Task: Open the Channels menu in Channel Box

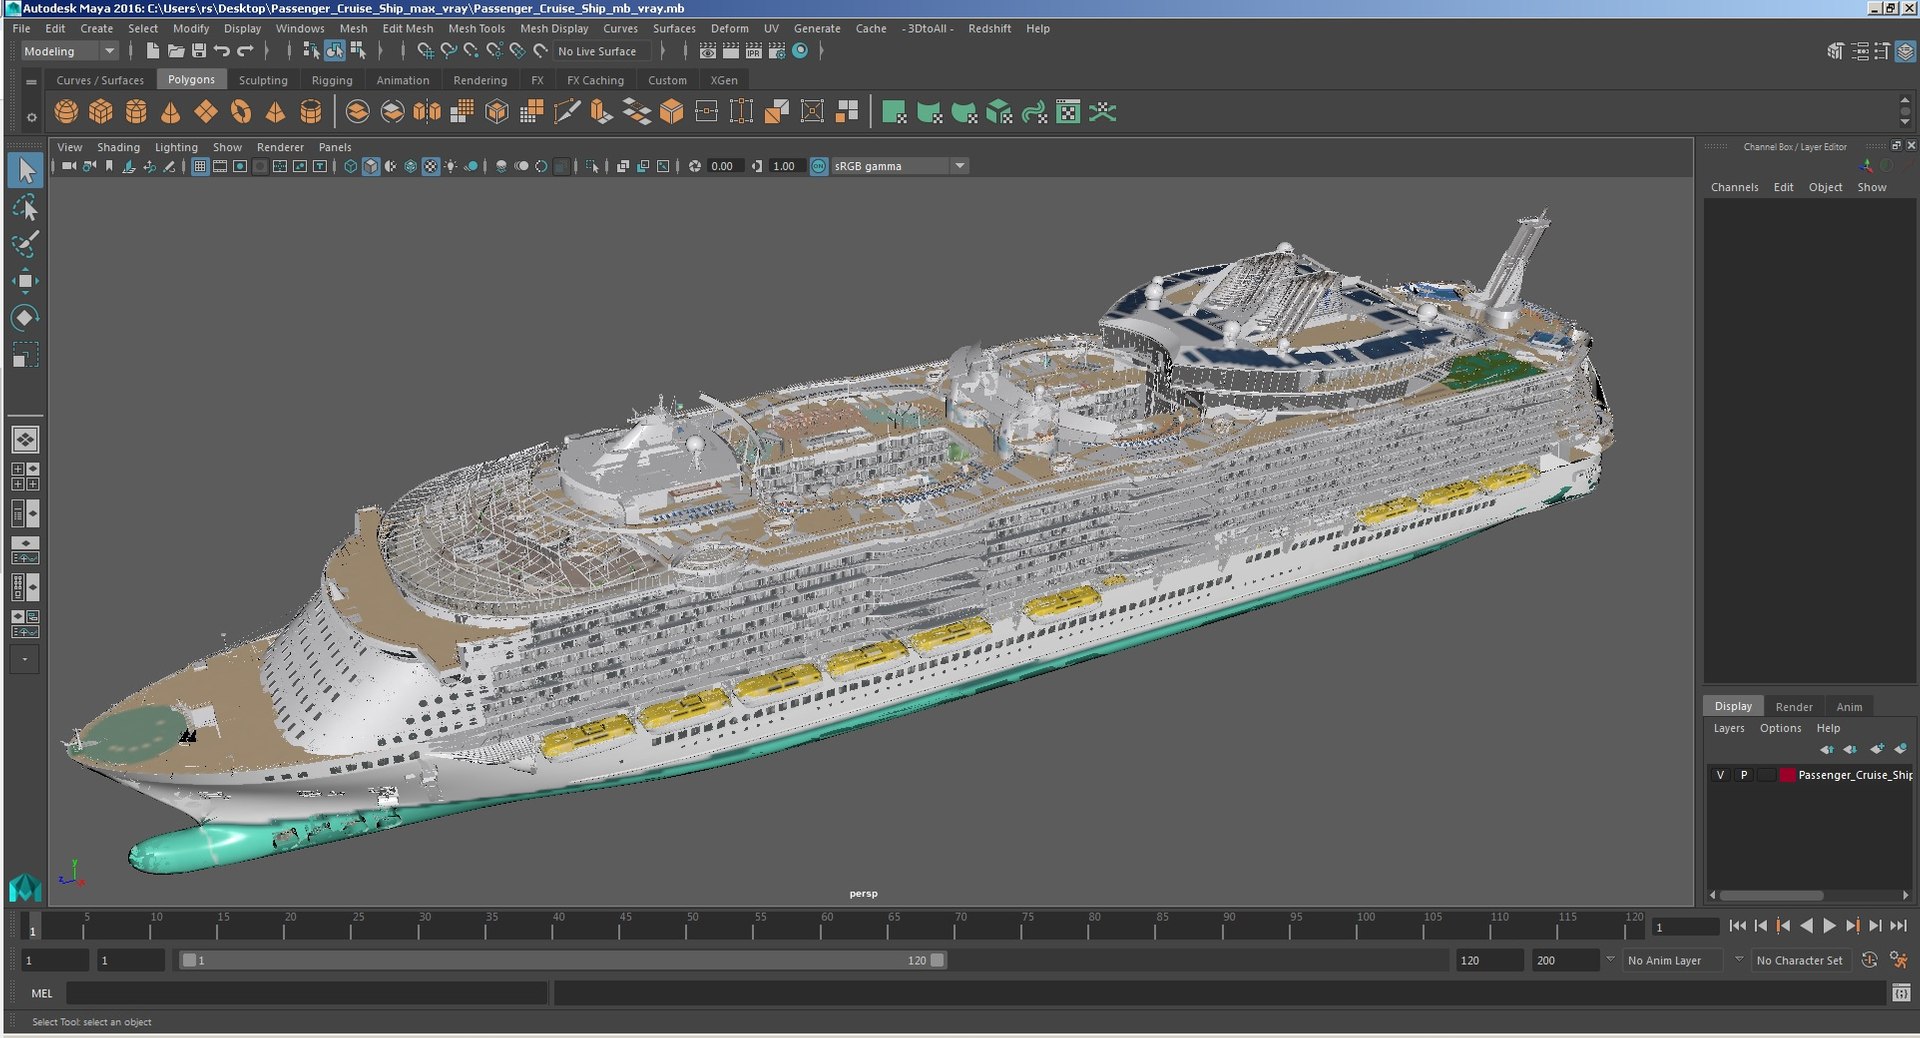Action: (x=1734, y=187)
